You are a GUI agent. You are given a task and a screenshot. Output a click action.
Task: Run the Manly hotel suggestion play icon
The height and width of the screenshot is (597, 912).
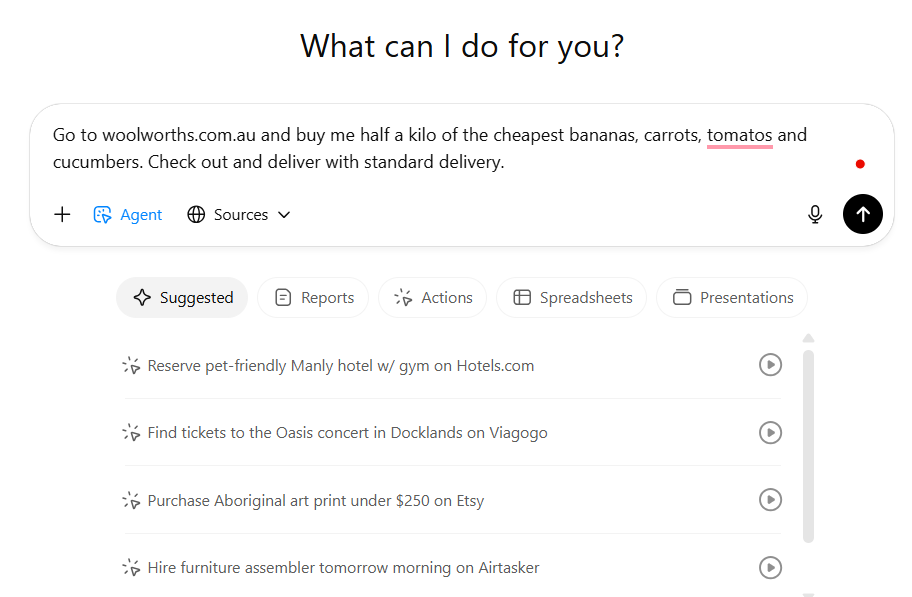(x=770, y=365)
